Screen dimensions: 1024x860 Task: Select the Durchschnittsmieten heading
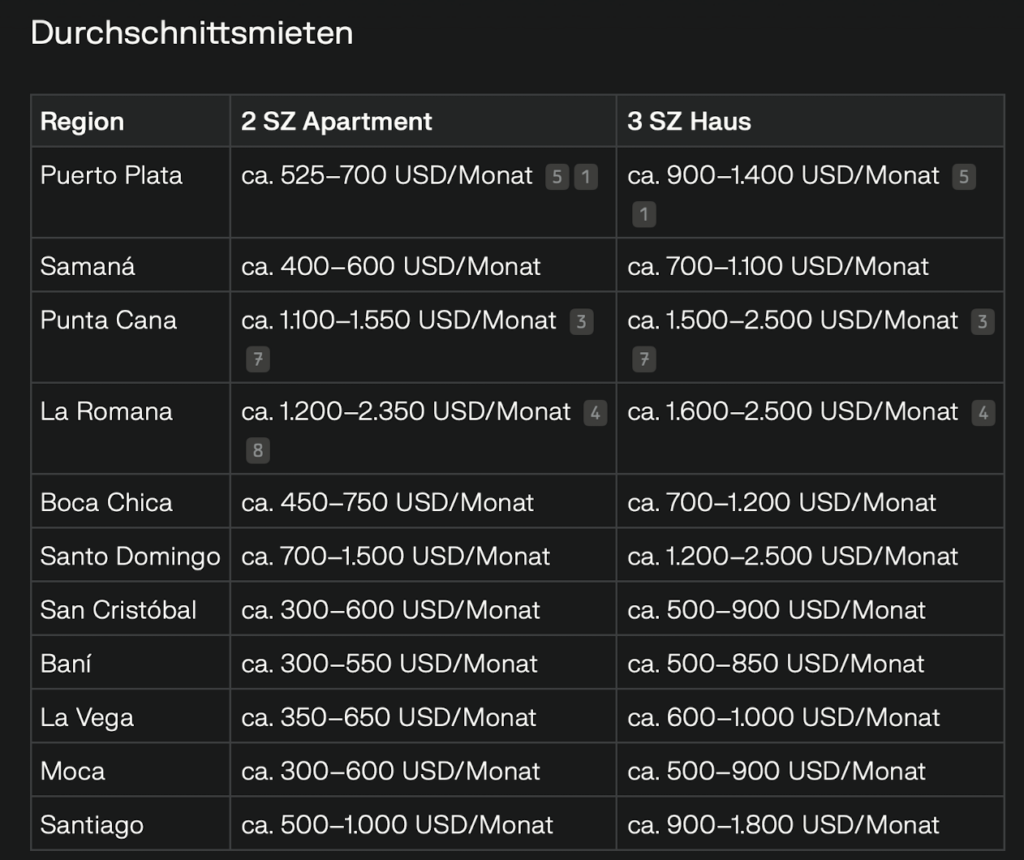pyautogui.click(x=192, y=33)
